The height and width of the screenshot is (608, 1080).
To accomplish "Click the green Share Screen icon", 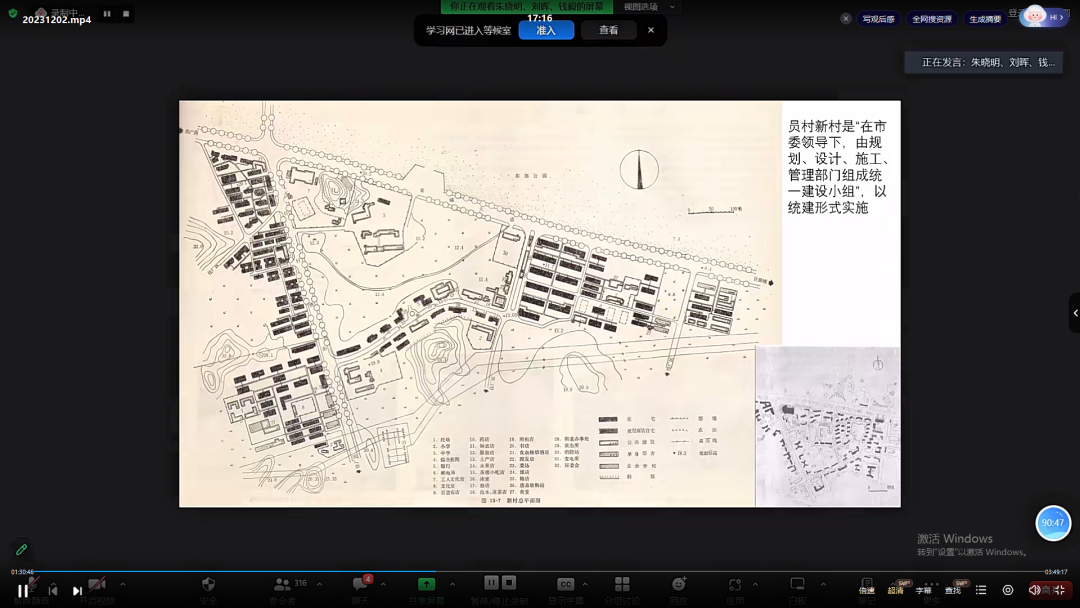I will click(426, 585).
